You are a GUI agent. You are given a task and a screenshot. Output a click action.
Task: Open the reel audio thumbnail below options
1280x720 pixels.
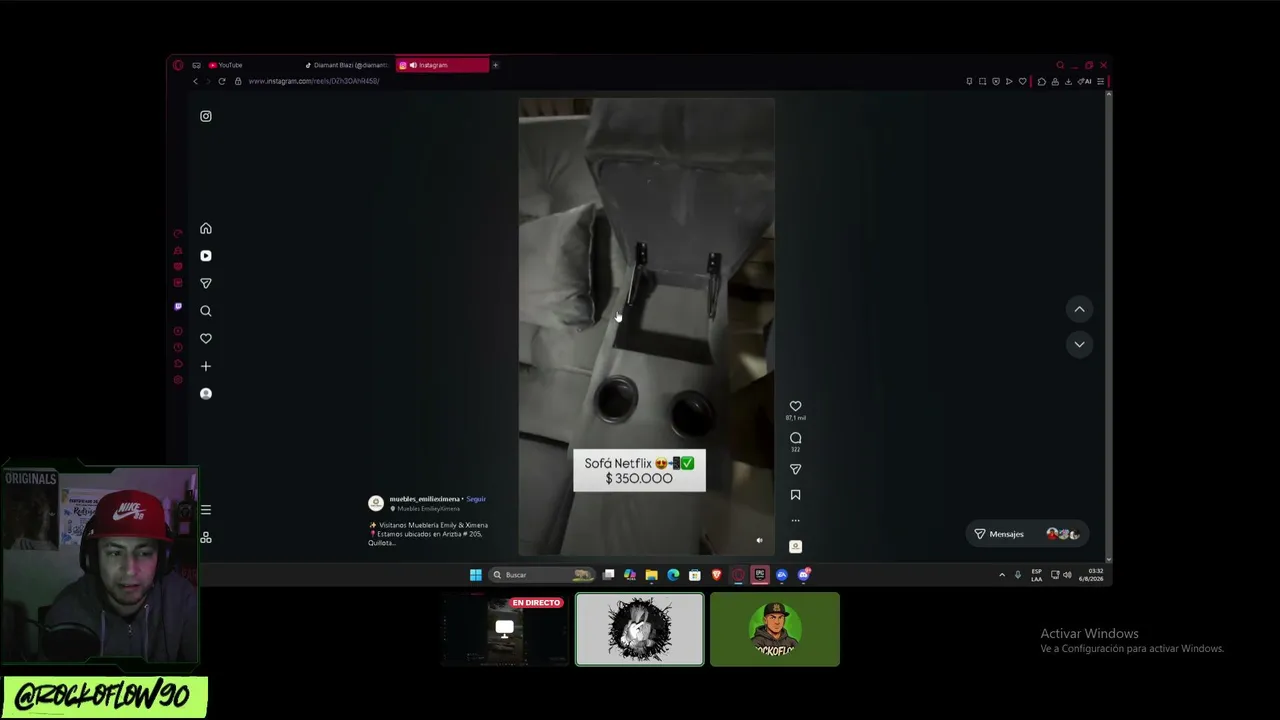pyautogui.click(x=795, y=546)
